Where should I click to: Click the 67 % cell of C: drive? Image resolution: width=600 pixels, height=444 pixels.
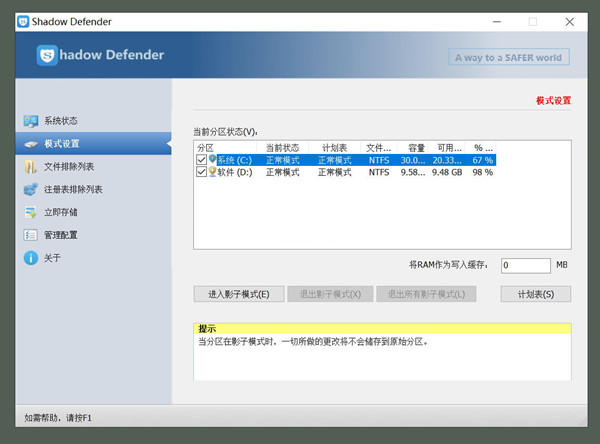point(483,160)
